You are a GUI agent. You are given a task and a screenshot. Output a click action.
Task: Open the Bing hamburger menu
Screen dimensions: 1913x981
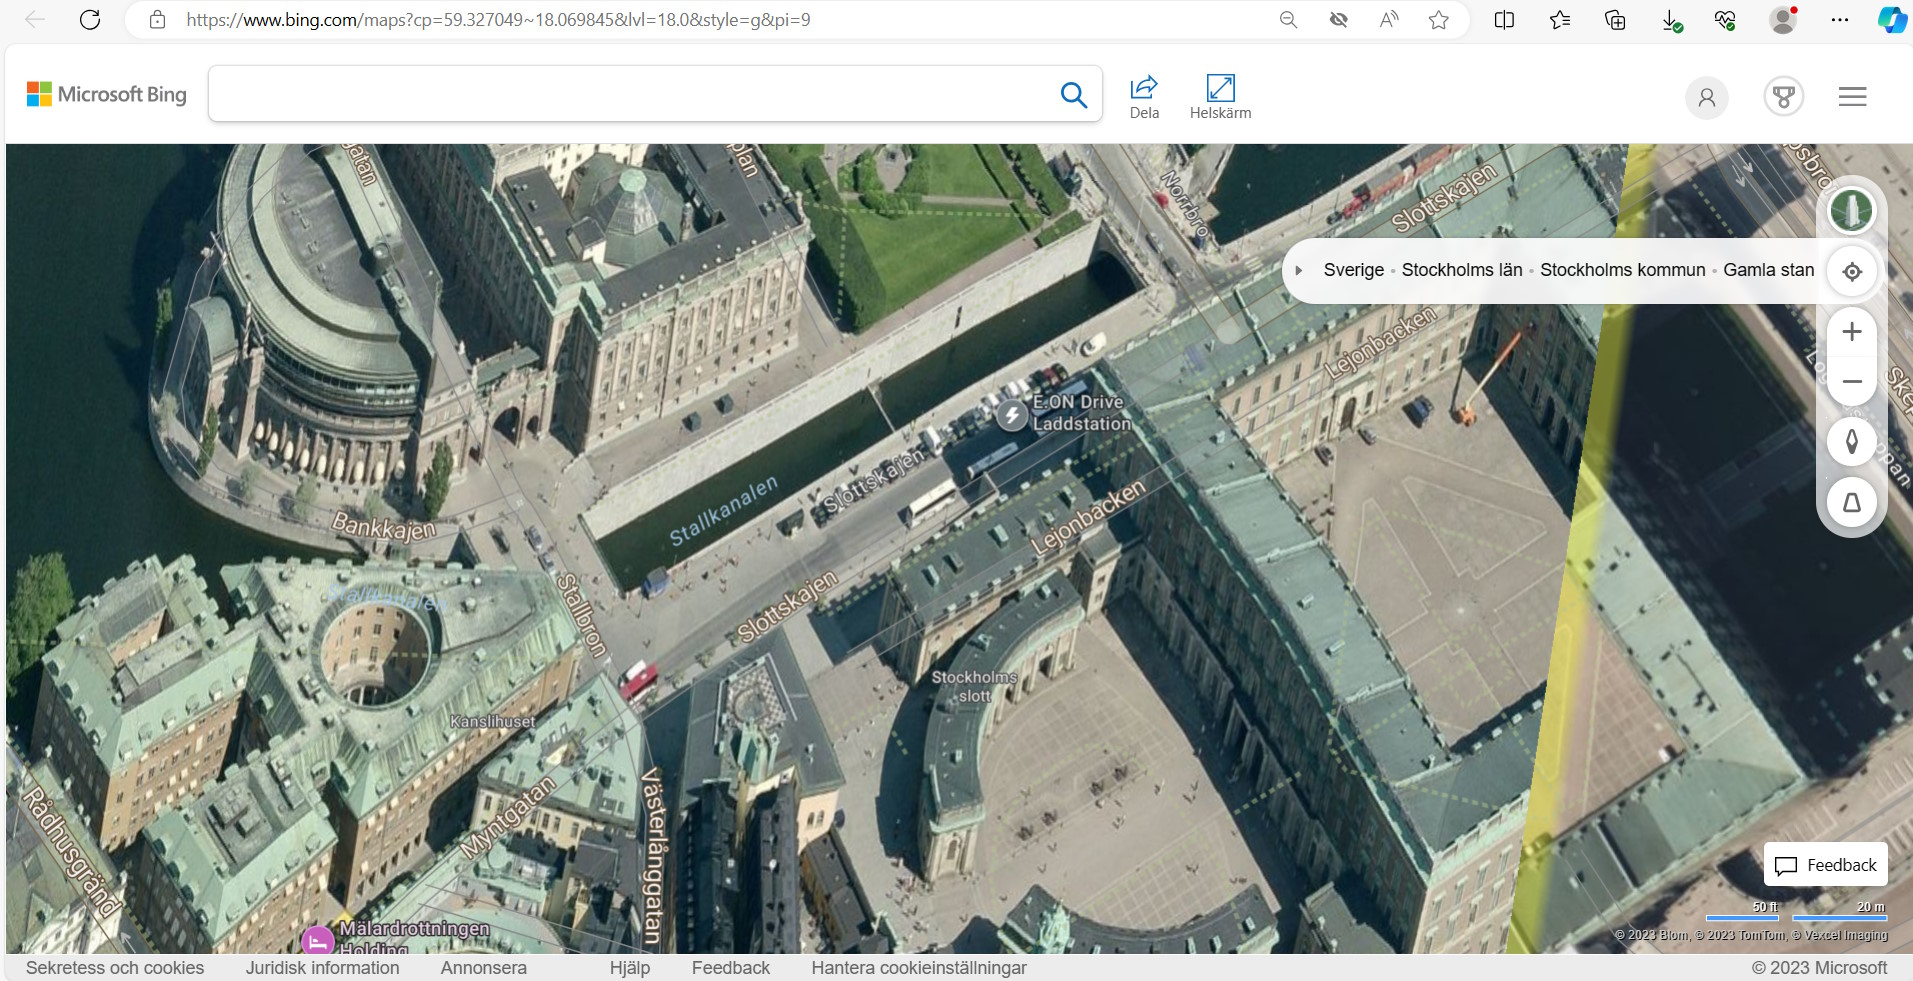[x=1852, y=97]
